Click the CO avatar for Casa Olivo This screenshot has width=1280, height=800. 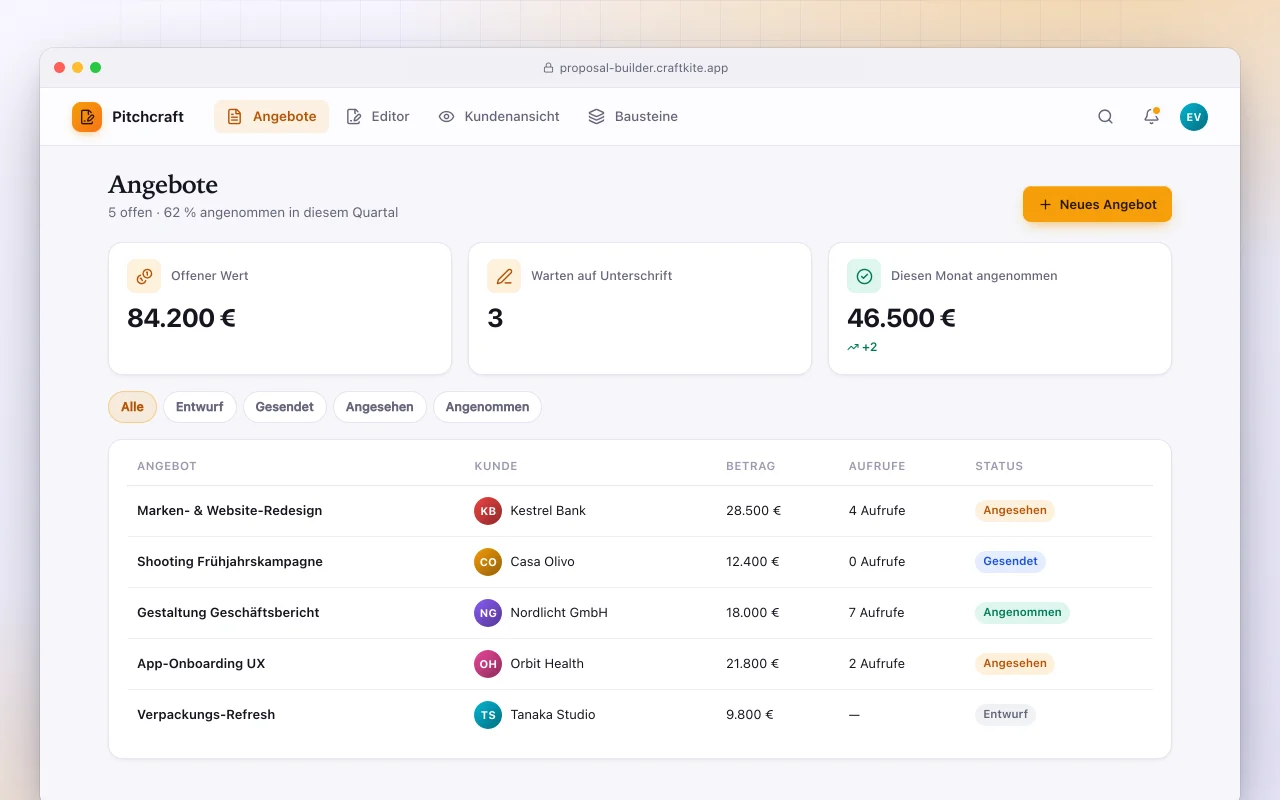coord(488,562)
